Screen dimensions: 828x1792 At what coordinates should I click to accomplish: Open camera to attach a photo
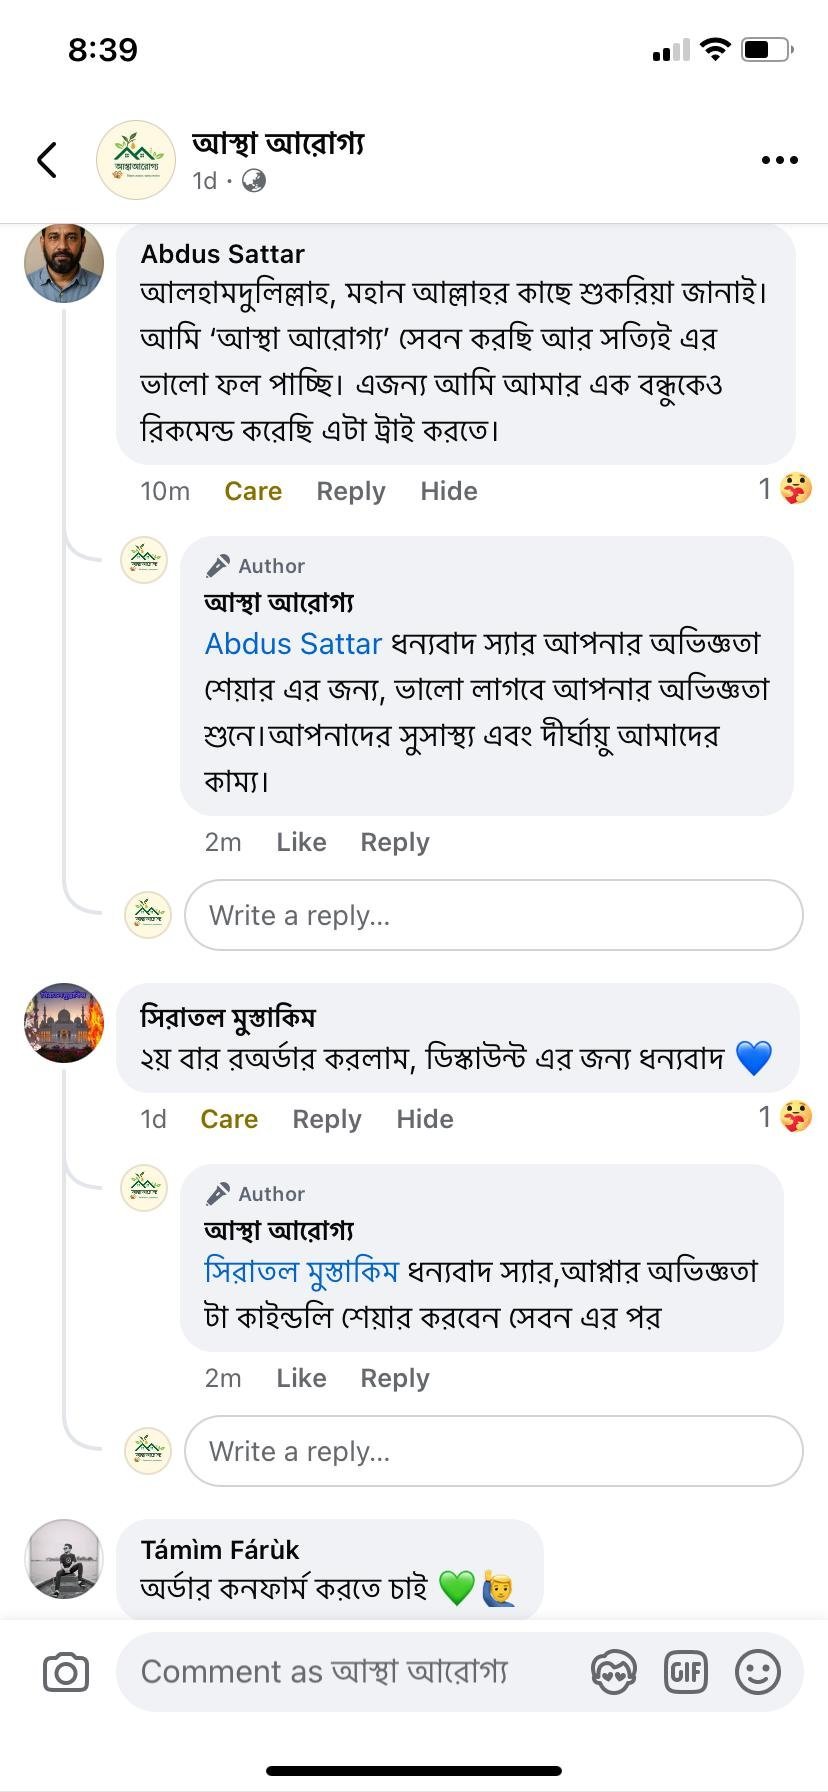tap(66, 1672)
